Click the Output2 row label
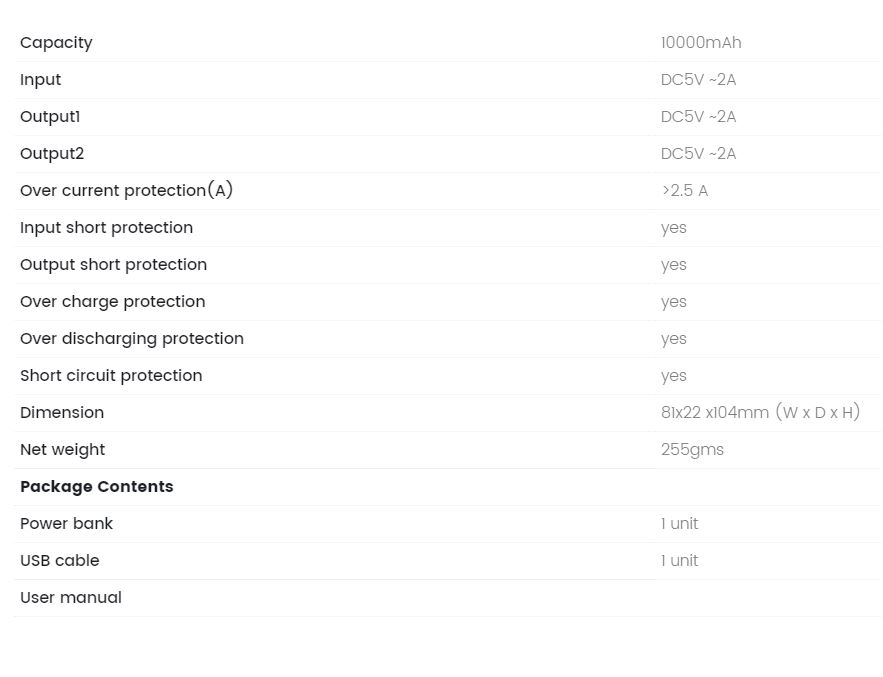Viewport: 883px width, 677px height. 52,154
